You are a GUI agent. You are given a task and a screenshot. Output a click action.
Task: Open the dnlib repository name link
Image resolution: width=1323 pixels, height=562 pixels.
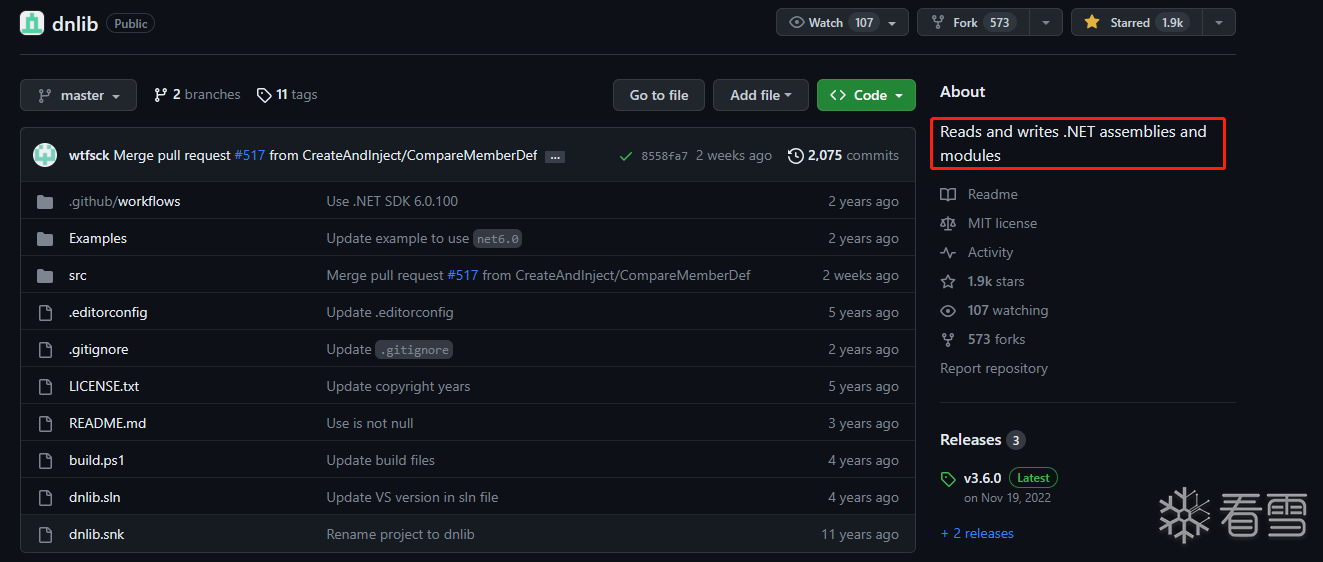pyautogui.click(x=75, y=23)
